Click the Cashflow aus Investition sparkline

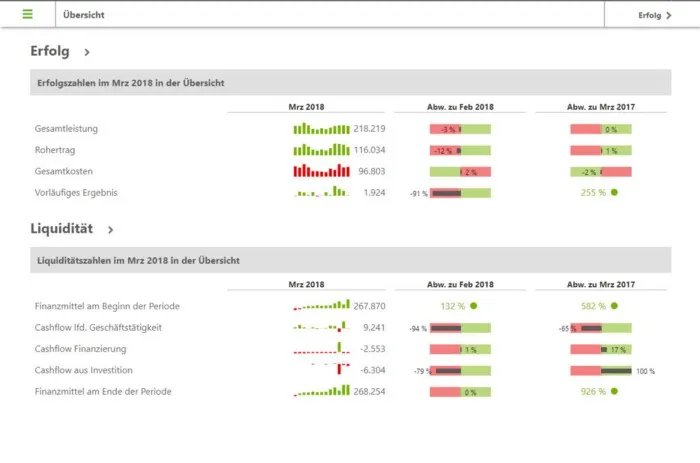point(323,370)
